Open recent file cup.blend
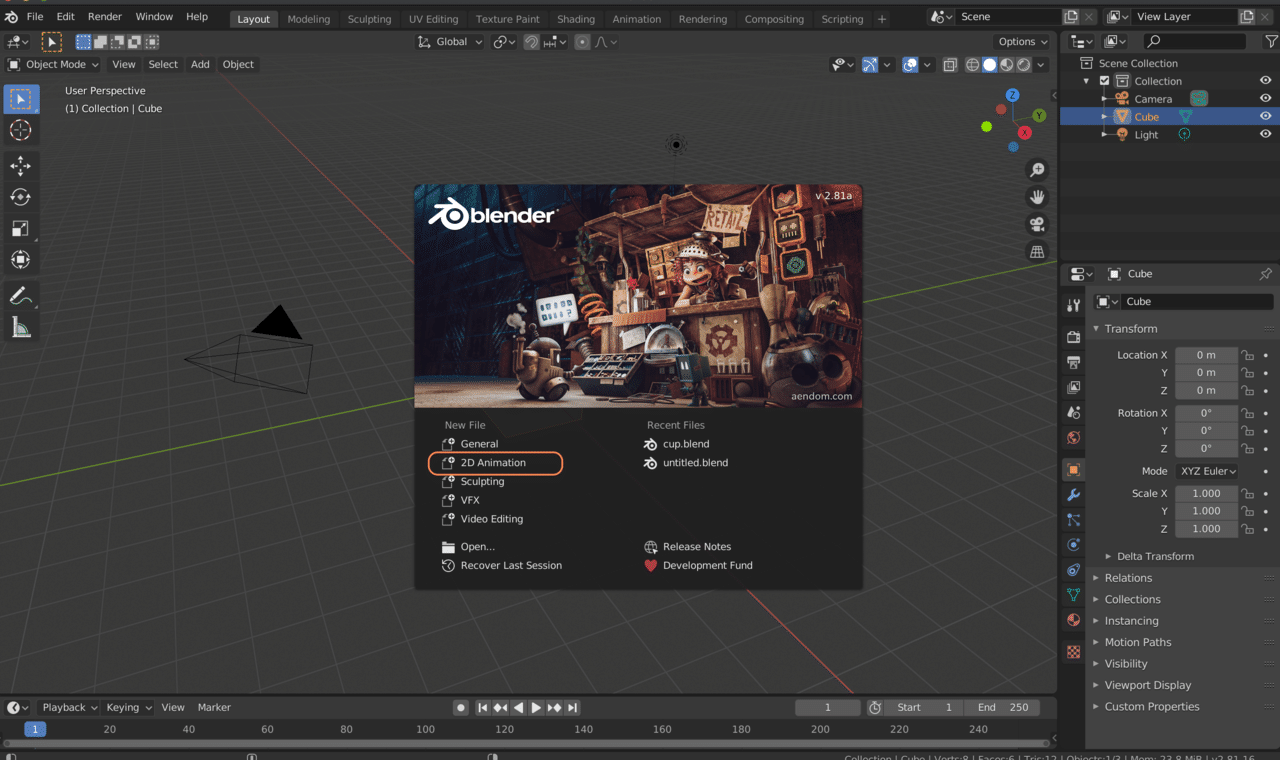The height and width of the screenshot is (760, 1280). click(685, 444)
